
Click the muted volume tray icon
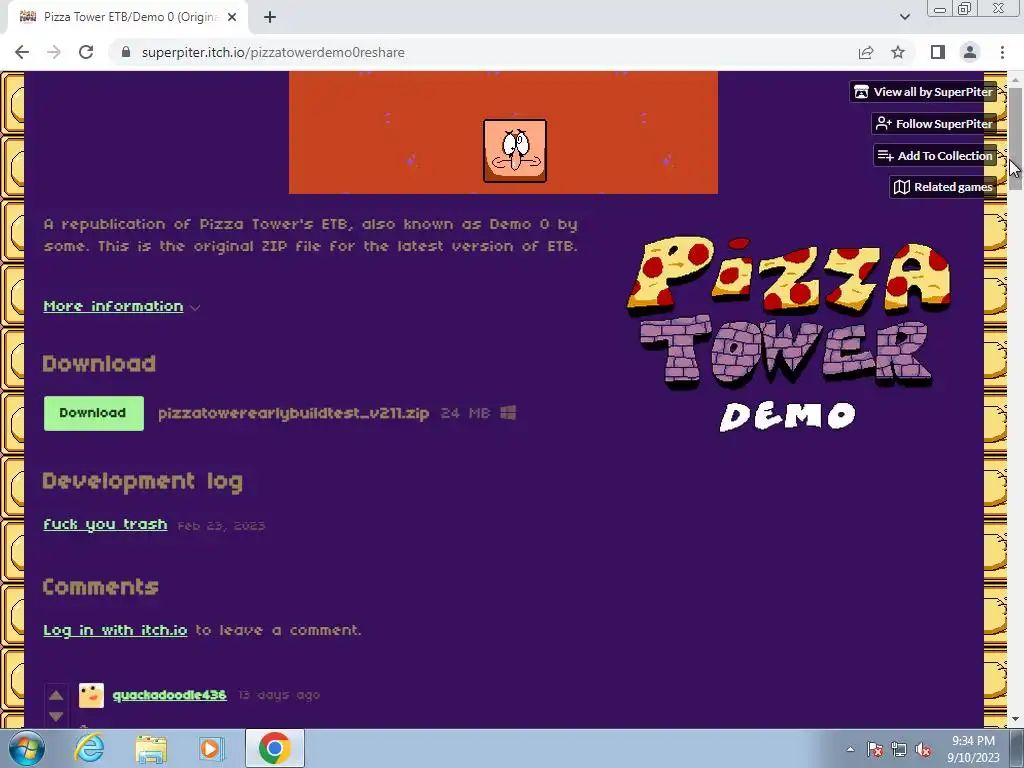923,749
